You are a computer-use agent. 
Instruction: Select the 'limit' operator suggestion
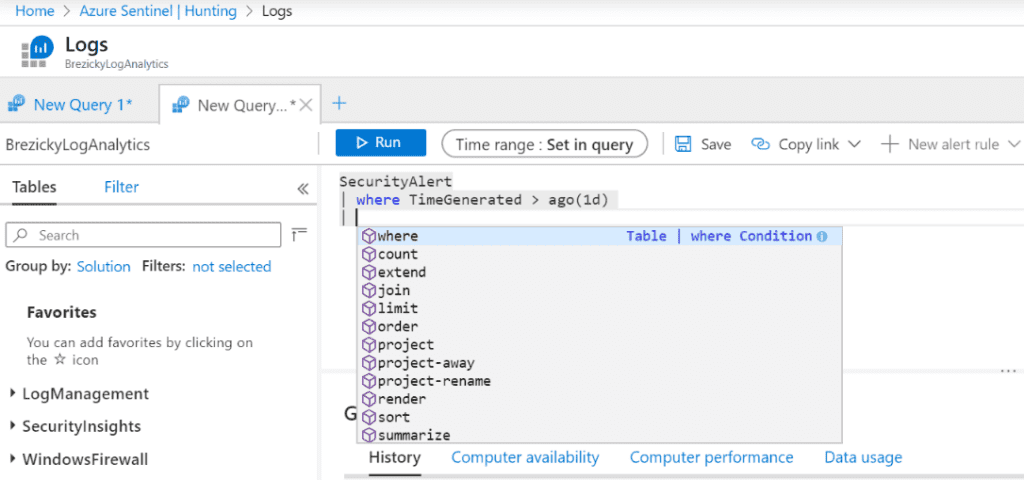point(600,308)
